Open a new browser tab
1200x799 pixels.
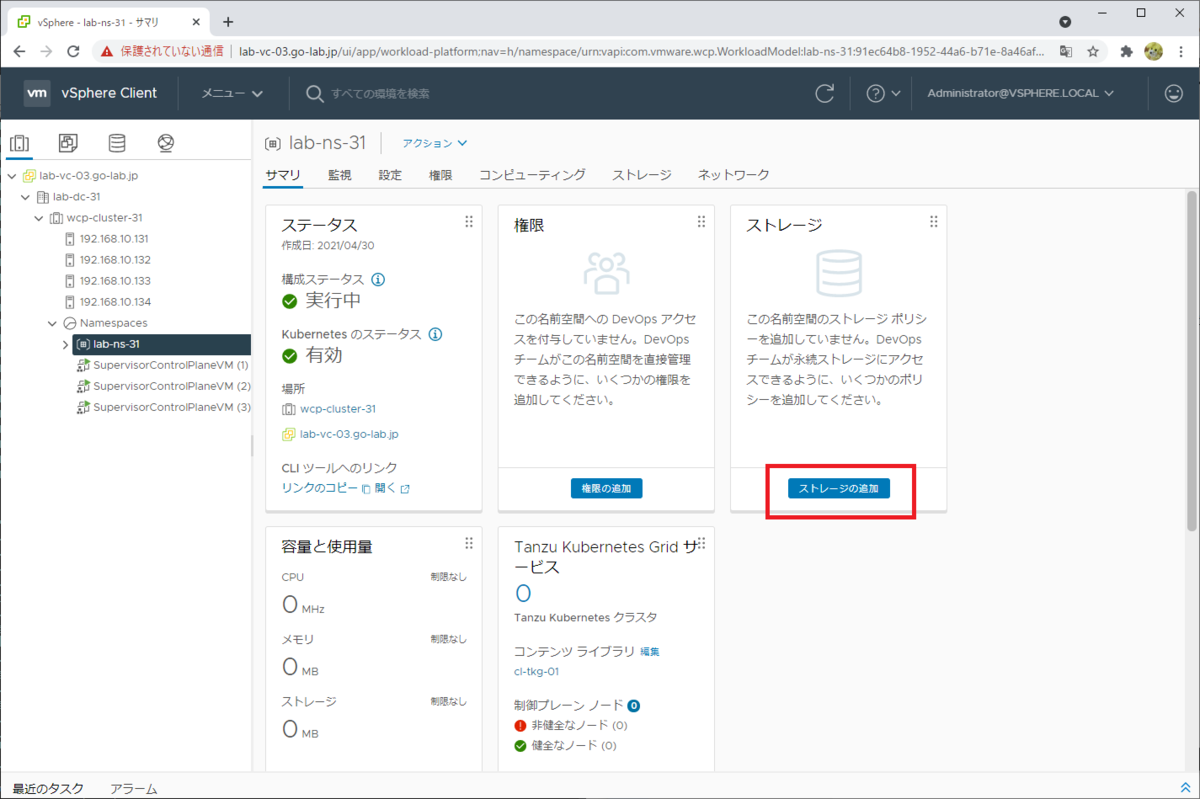228,21
